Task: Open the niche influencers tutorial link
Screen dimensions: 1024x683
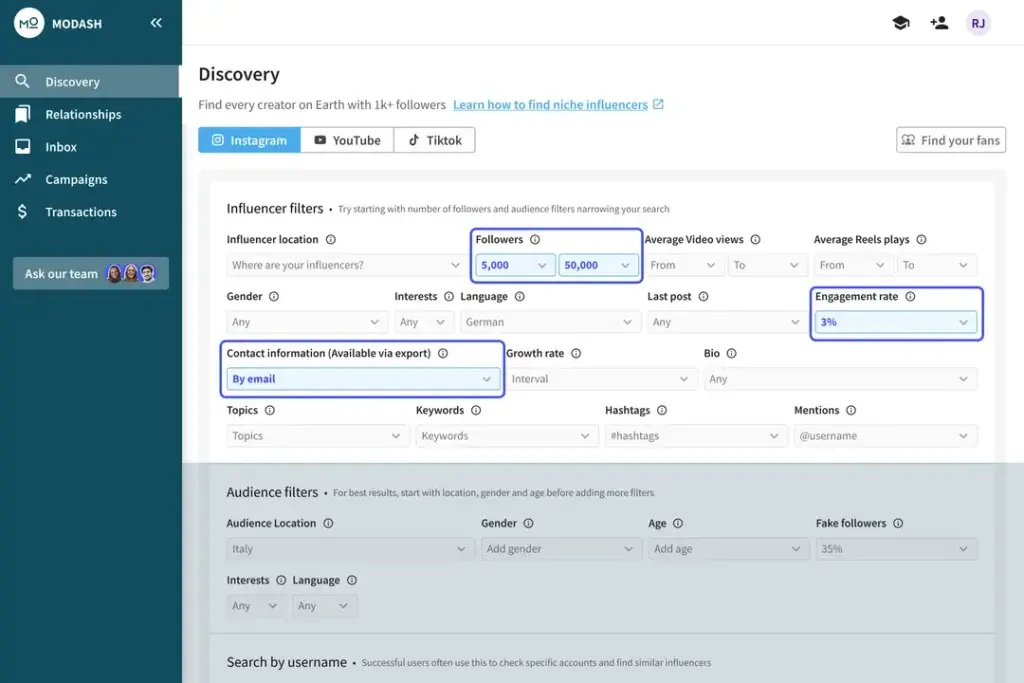Action: [550, 104]
